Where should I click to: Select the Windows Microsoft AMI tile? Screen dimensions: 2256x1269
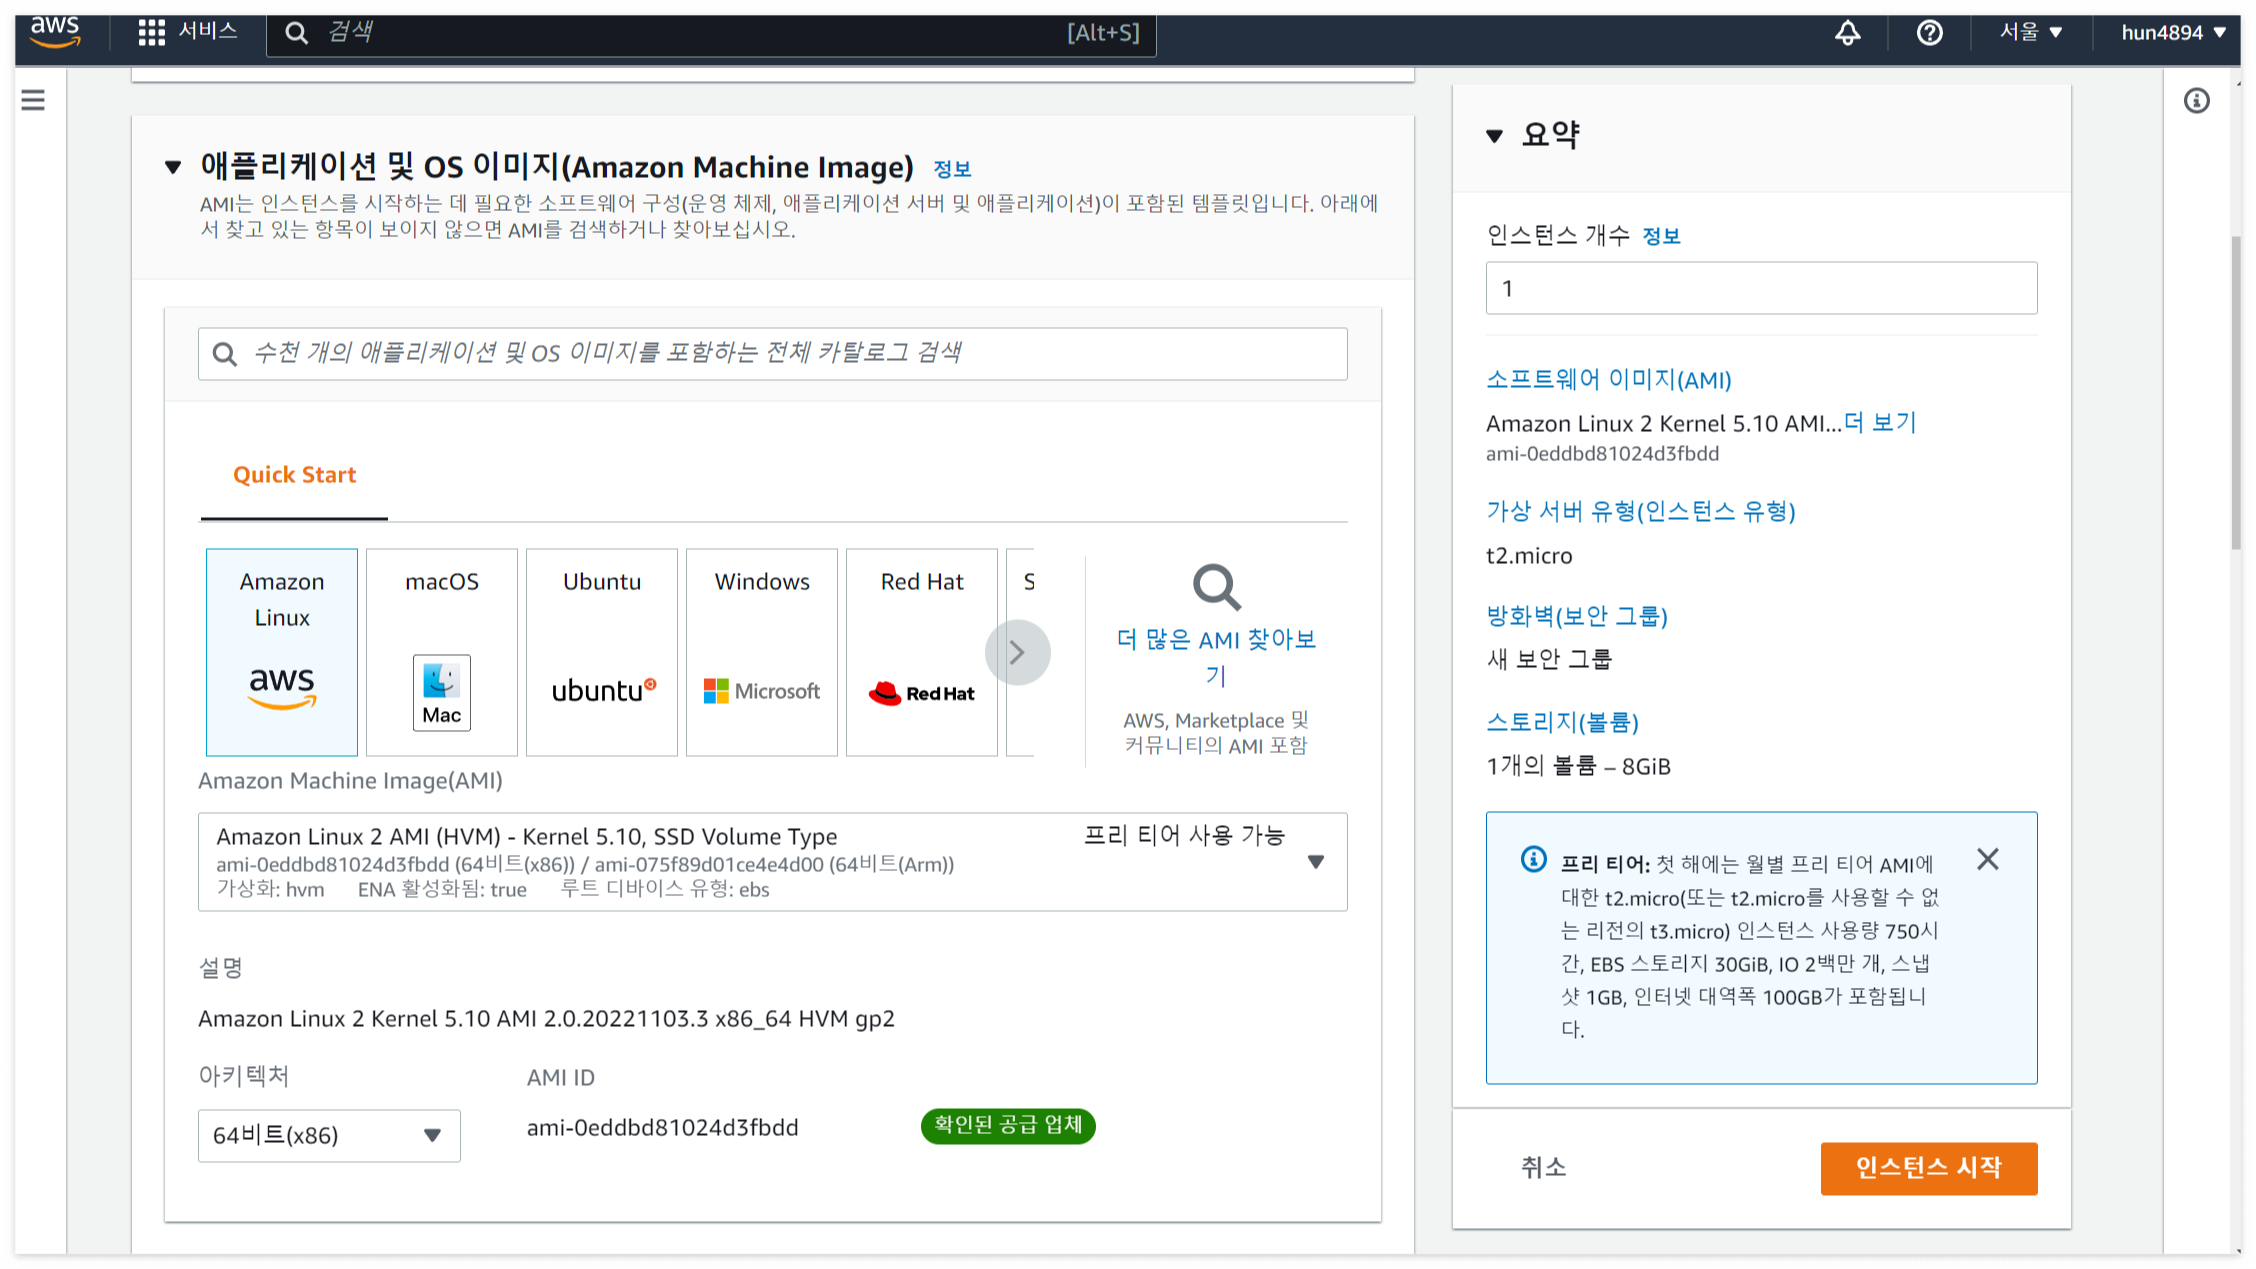(761, 651)
